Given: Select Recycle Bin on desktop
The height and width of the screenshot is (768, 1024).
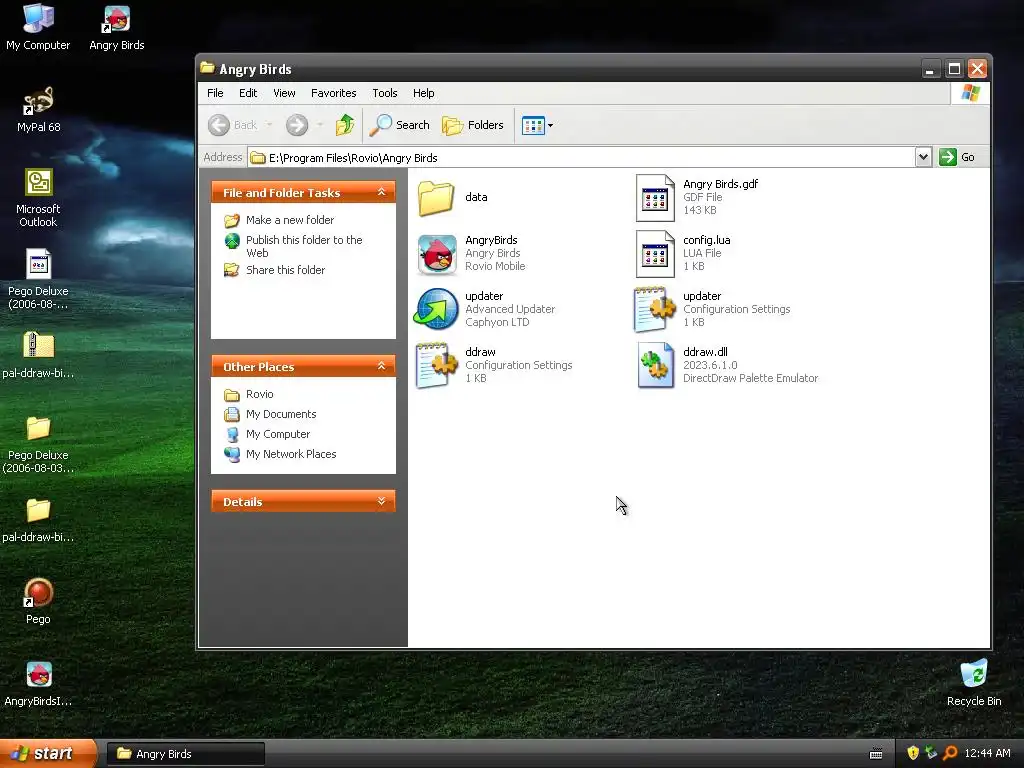Looking at the screenshot, I should (x=974, y=683).
